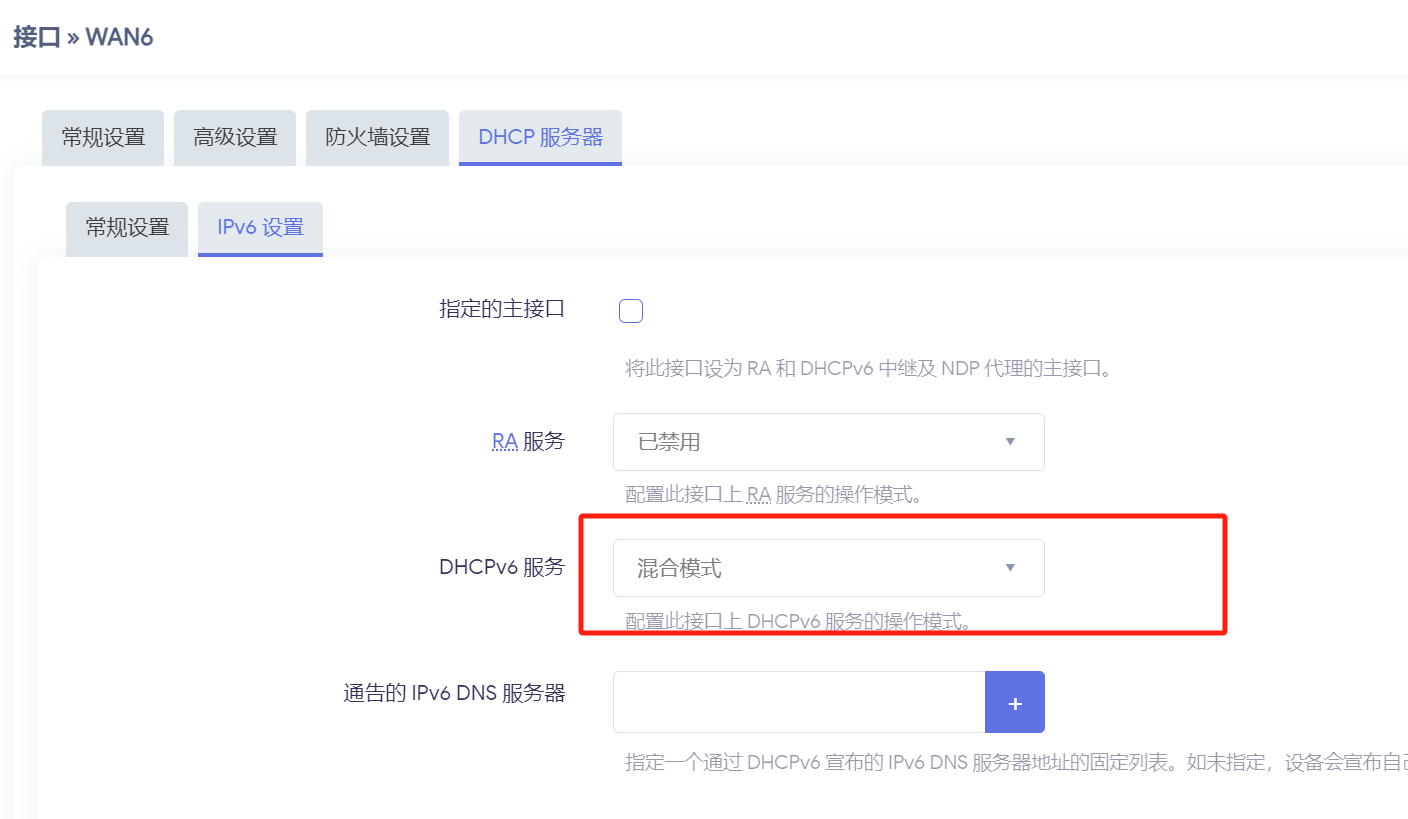Click the DHCPv6 服务 field label
This screenshot has width=1408, height=819.
502,567
